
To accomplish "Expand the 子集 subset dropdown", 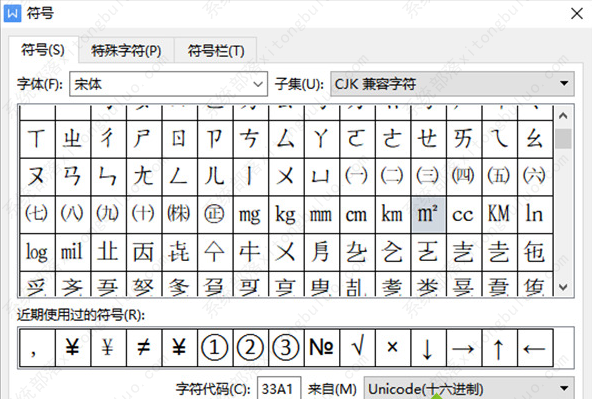I will 452,84.
